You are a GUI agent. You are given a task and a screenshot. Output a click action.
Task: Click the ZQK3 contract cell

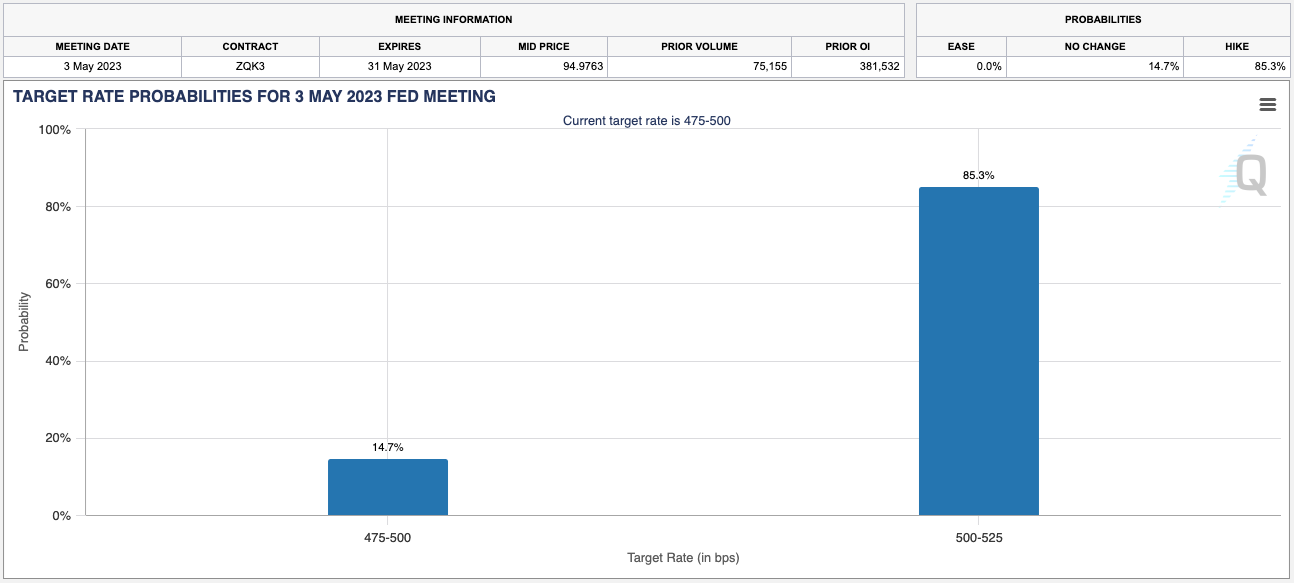[x=250, y=66]
